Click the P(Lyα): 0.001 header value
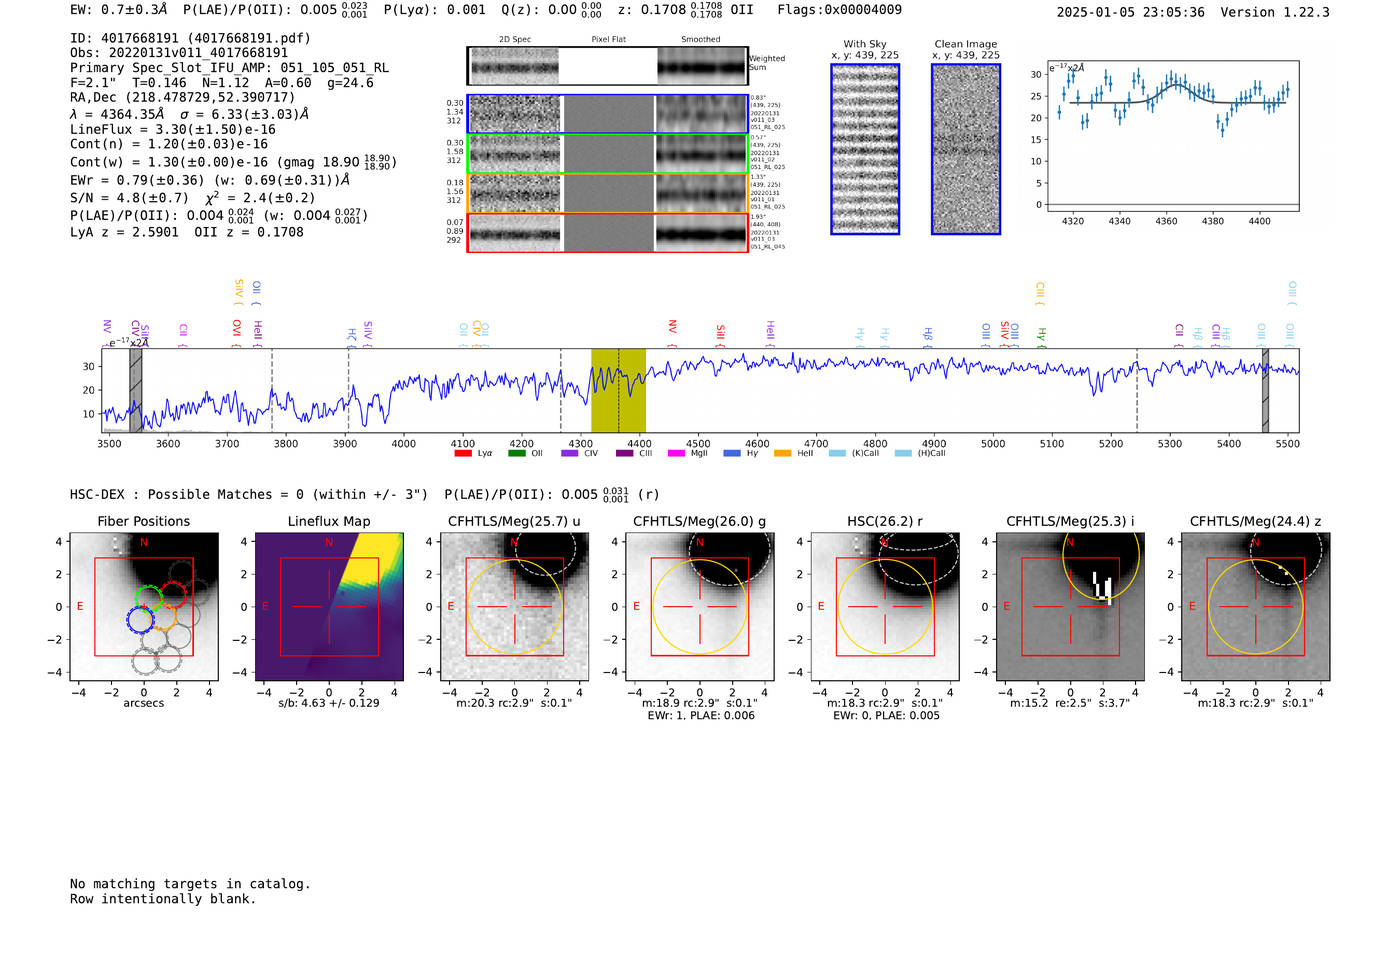The width and height of the screenshot is (1400, 953). pyautogui.click(x=435, y=10)
